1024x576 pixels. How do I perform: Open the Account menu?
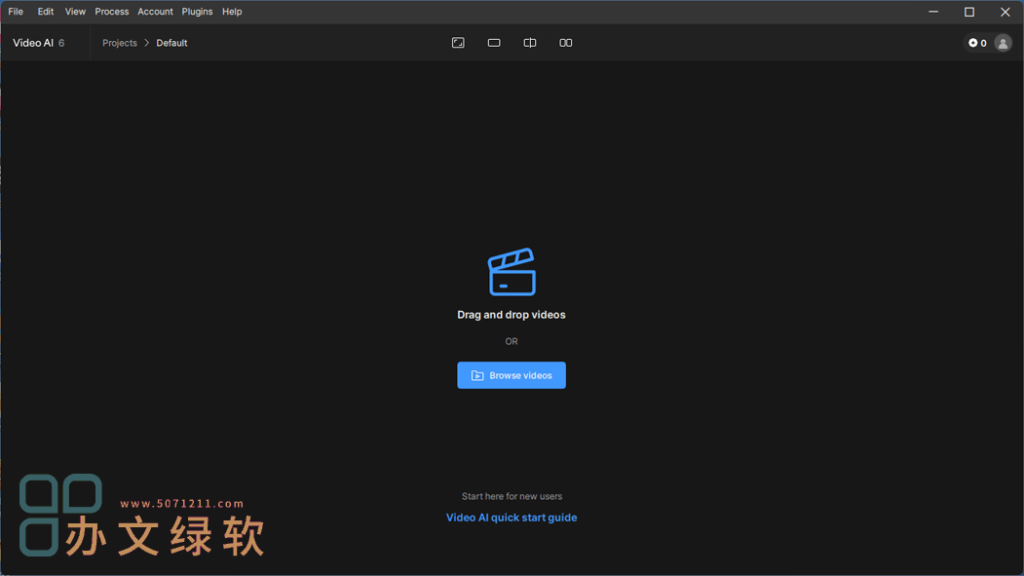155,11
